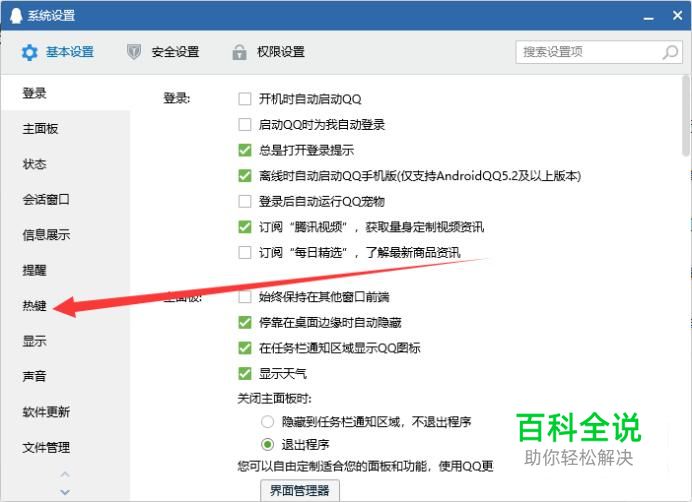Select 主面板 in the left sidebar
This screenshot has height=502, width=692.
click(x=65, y=129)
